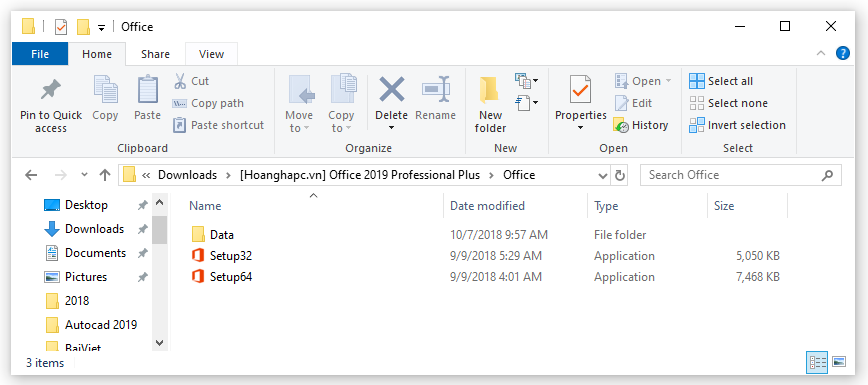The image size is (868, 385).
Task: Collapse the ribbon with the chevron
Action: (x=820, y=53)
